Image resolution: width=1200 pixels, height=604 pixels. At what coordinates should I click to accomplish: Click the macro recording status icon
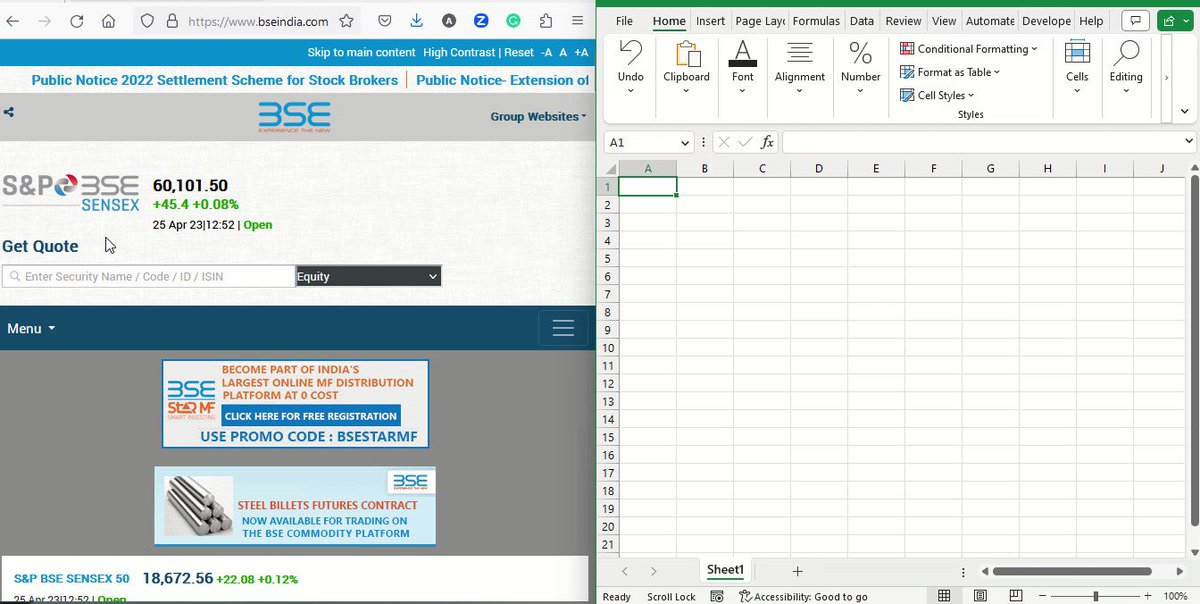[716, 597]
